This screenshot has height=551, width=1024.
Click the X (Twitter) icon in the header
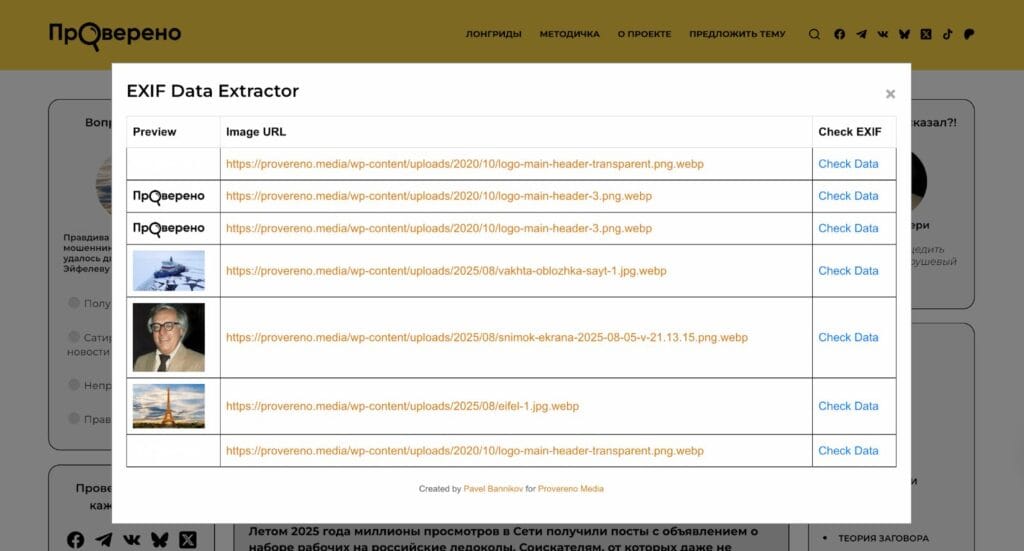(926, 34)
